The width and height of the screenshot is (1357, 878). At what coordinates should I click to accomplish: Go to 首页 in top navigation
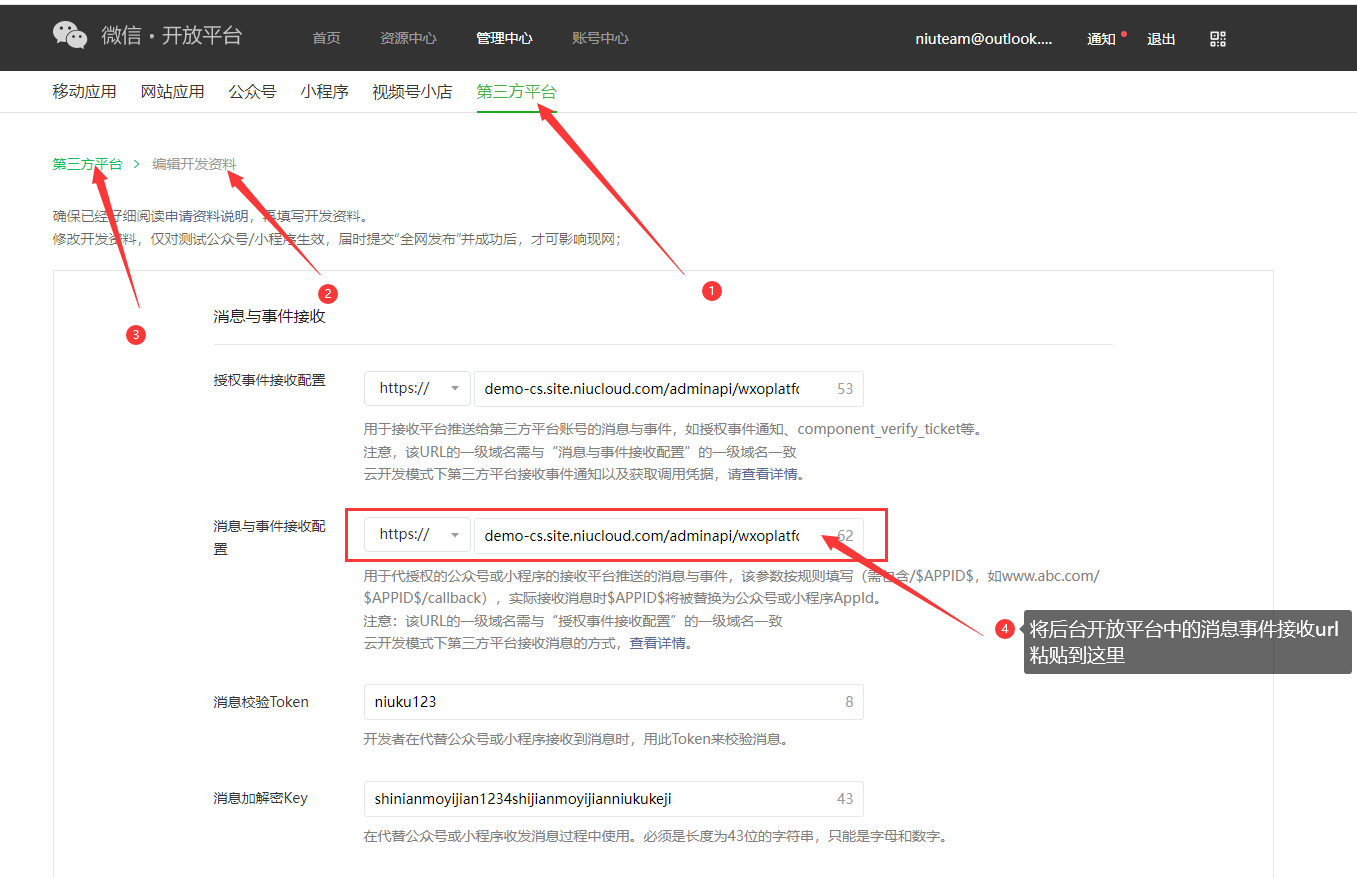(326, 38)
